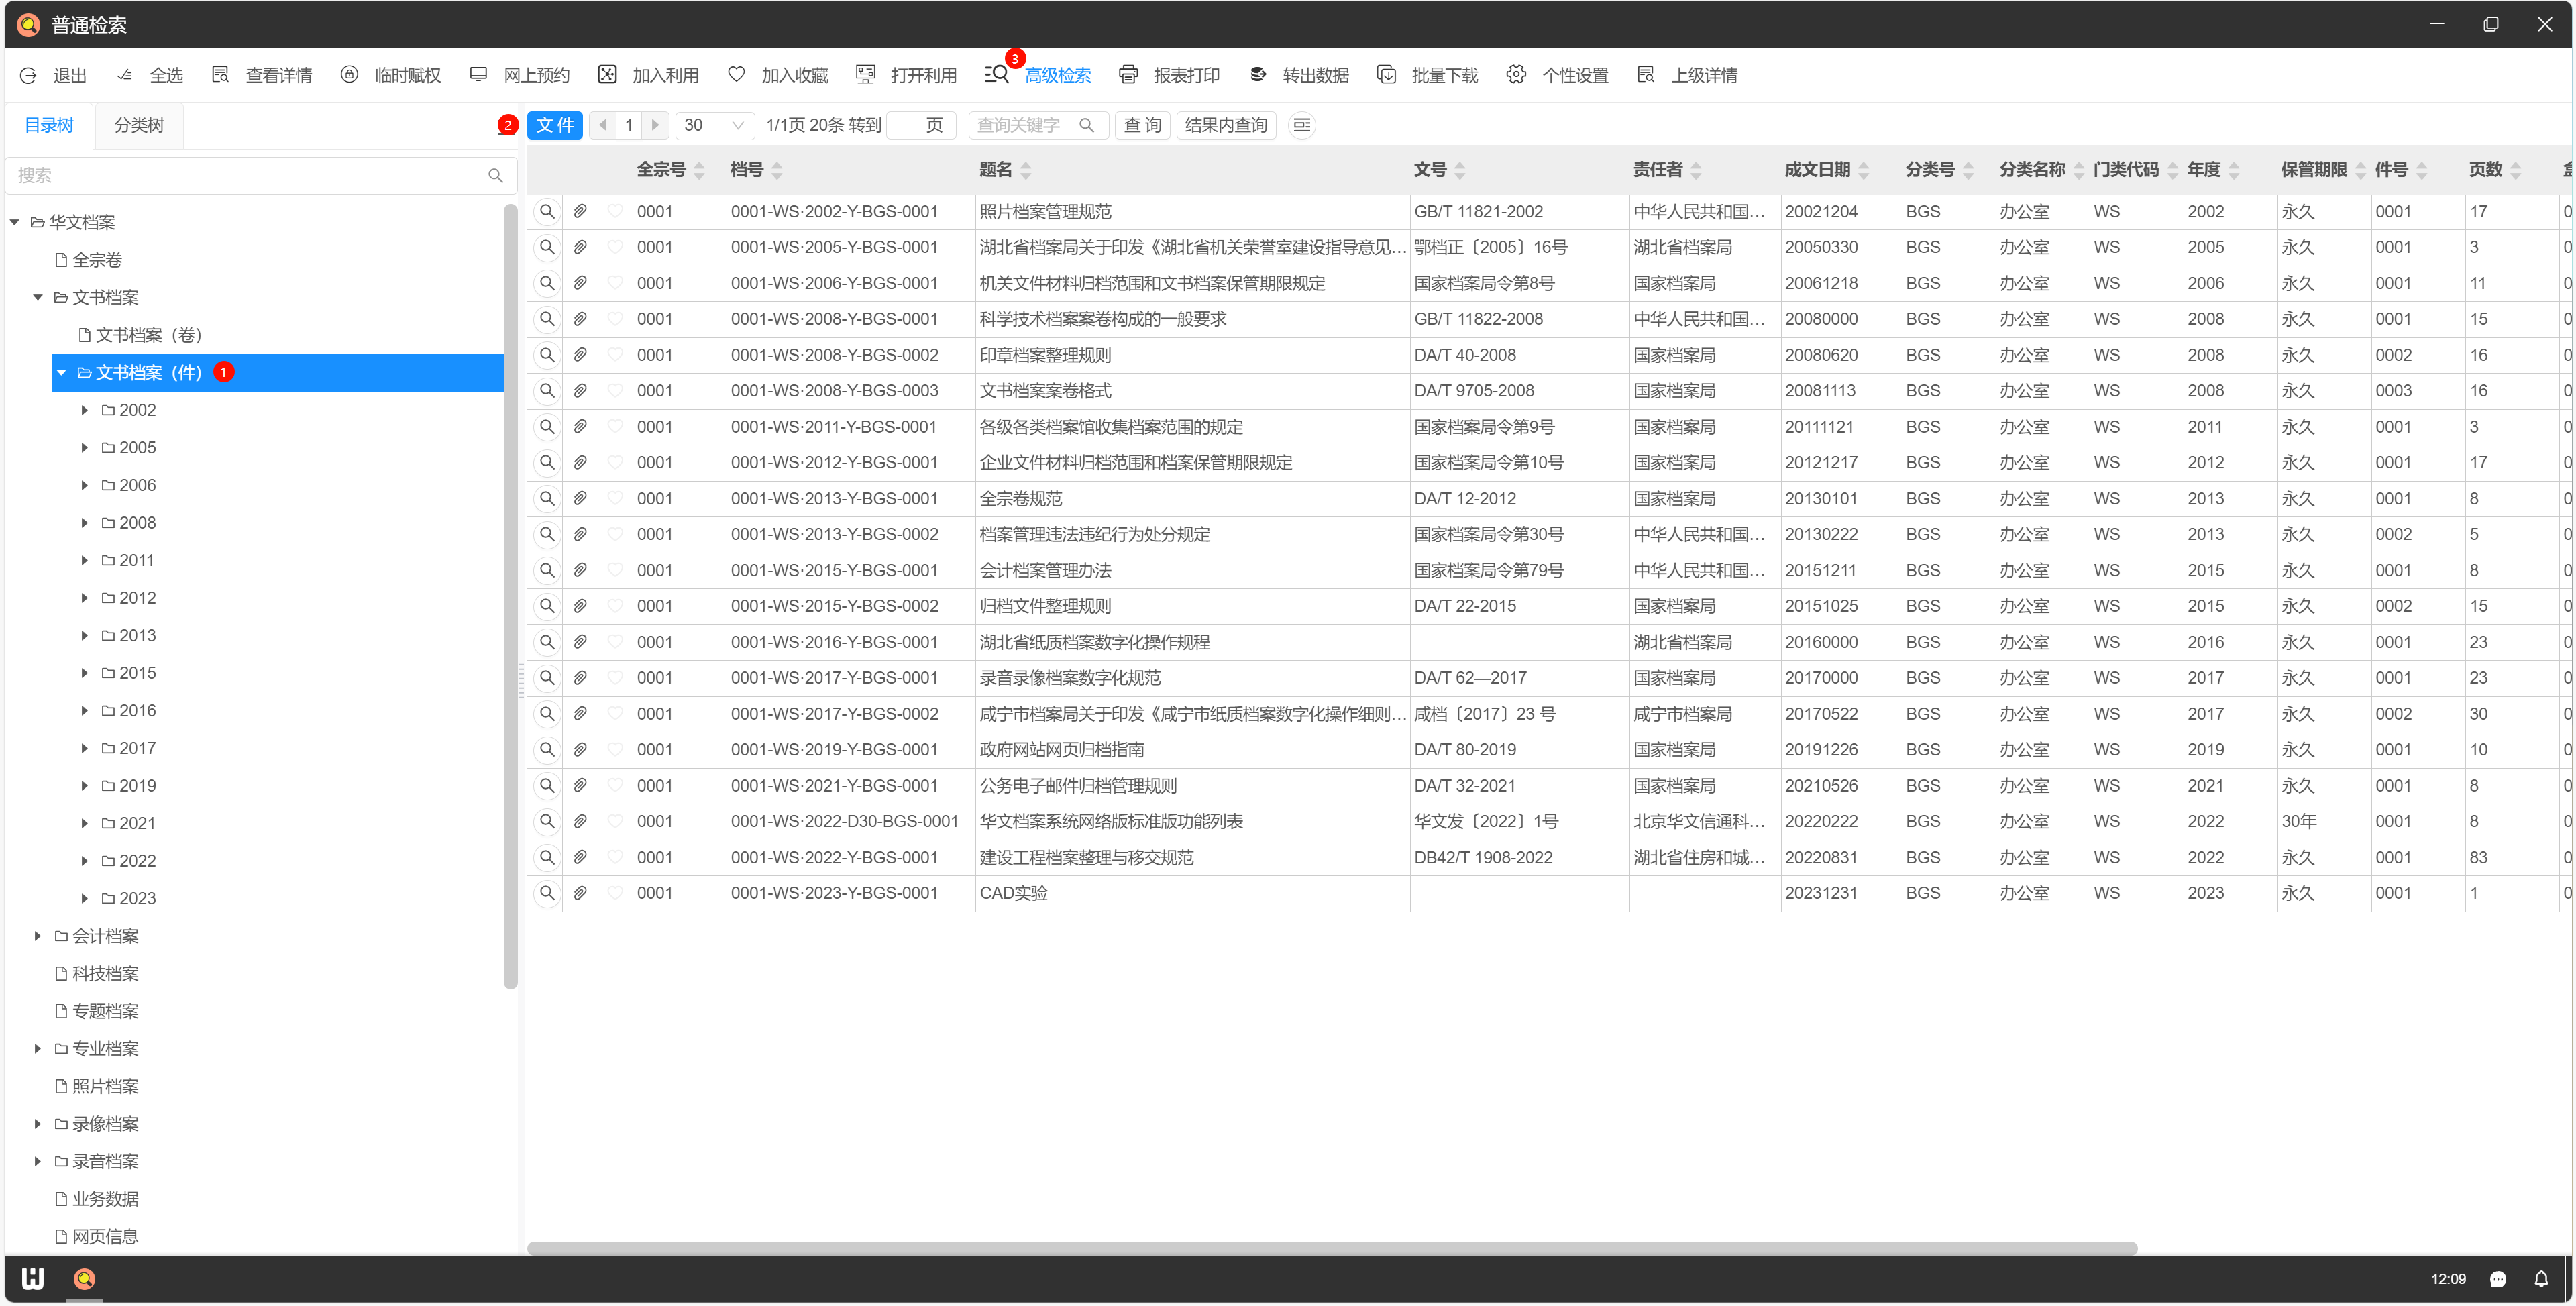Click the 报表打印 printer icon
The width and height of the screenshot is (2576, 1306).
(x=1128, y=75)
